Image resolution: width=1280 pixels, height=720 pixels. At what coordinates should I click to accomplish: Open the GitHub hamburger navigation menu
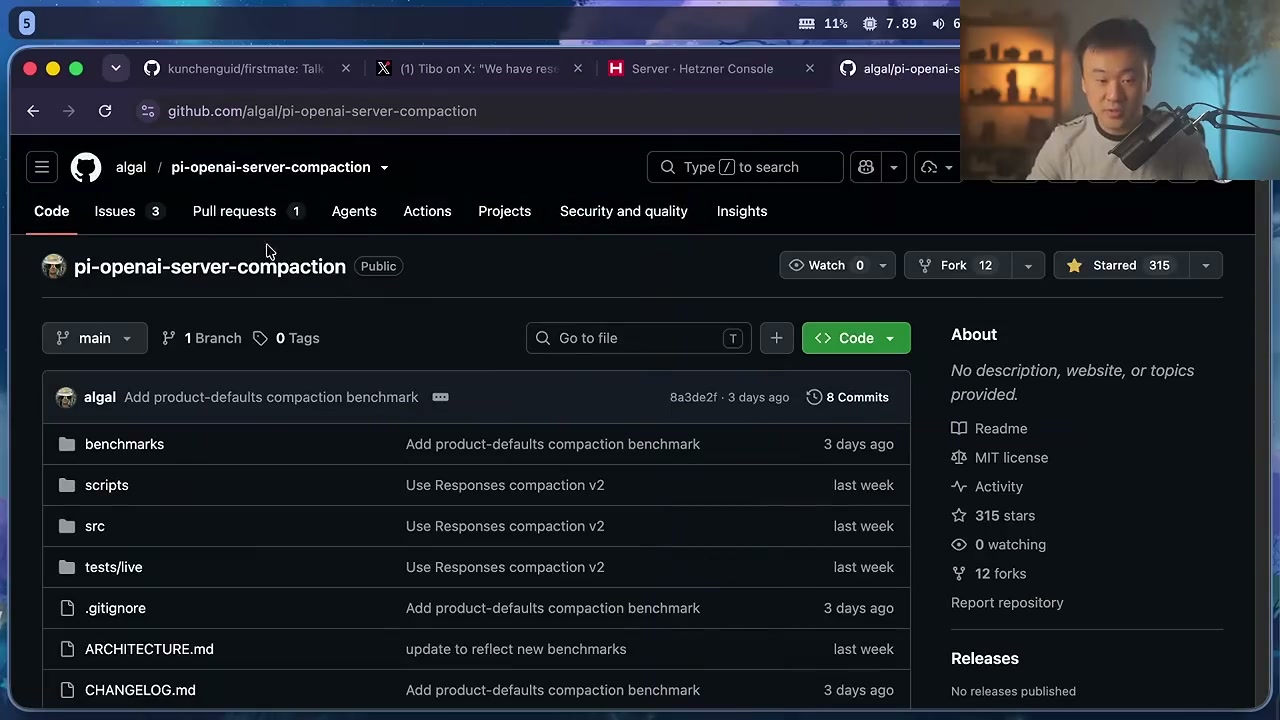(42, 167)
